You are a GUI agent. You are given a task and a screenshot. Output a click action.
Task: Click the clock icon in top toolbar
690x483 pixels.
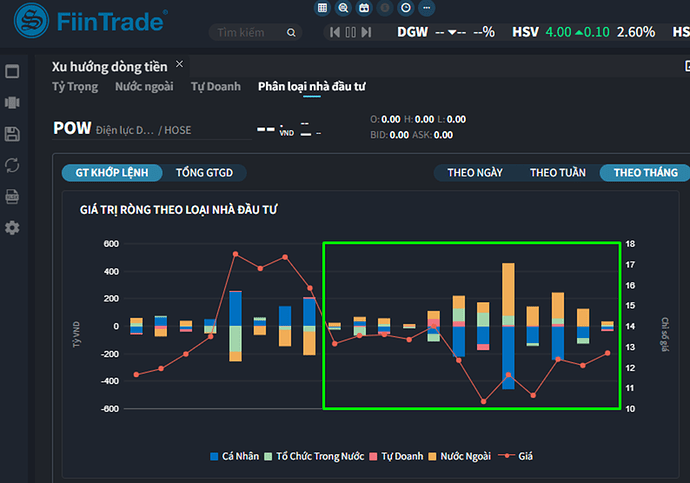[x=406, y=8]
